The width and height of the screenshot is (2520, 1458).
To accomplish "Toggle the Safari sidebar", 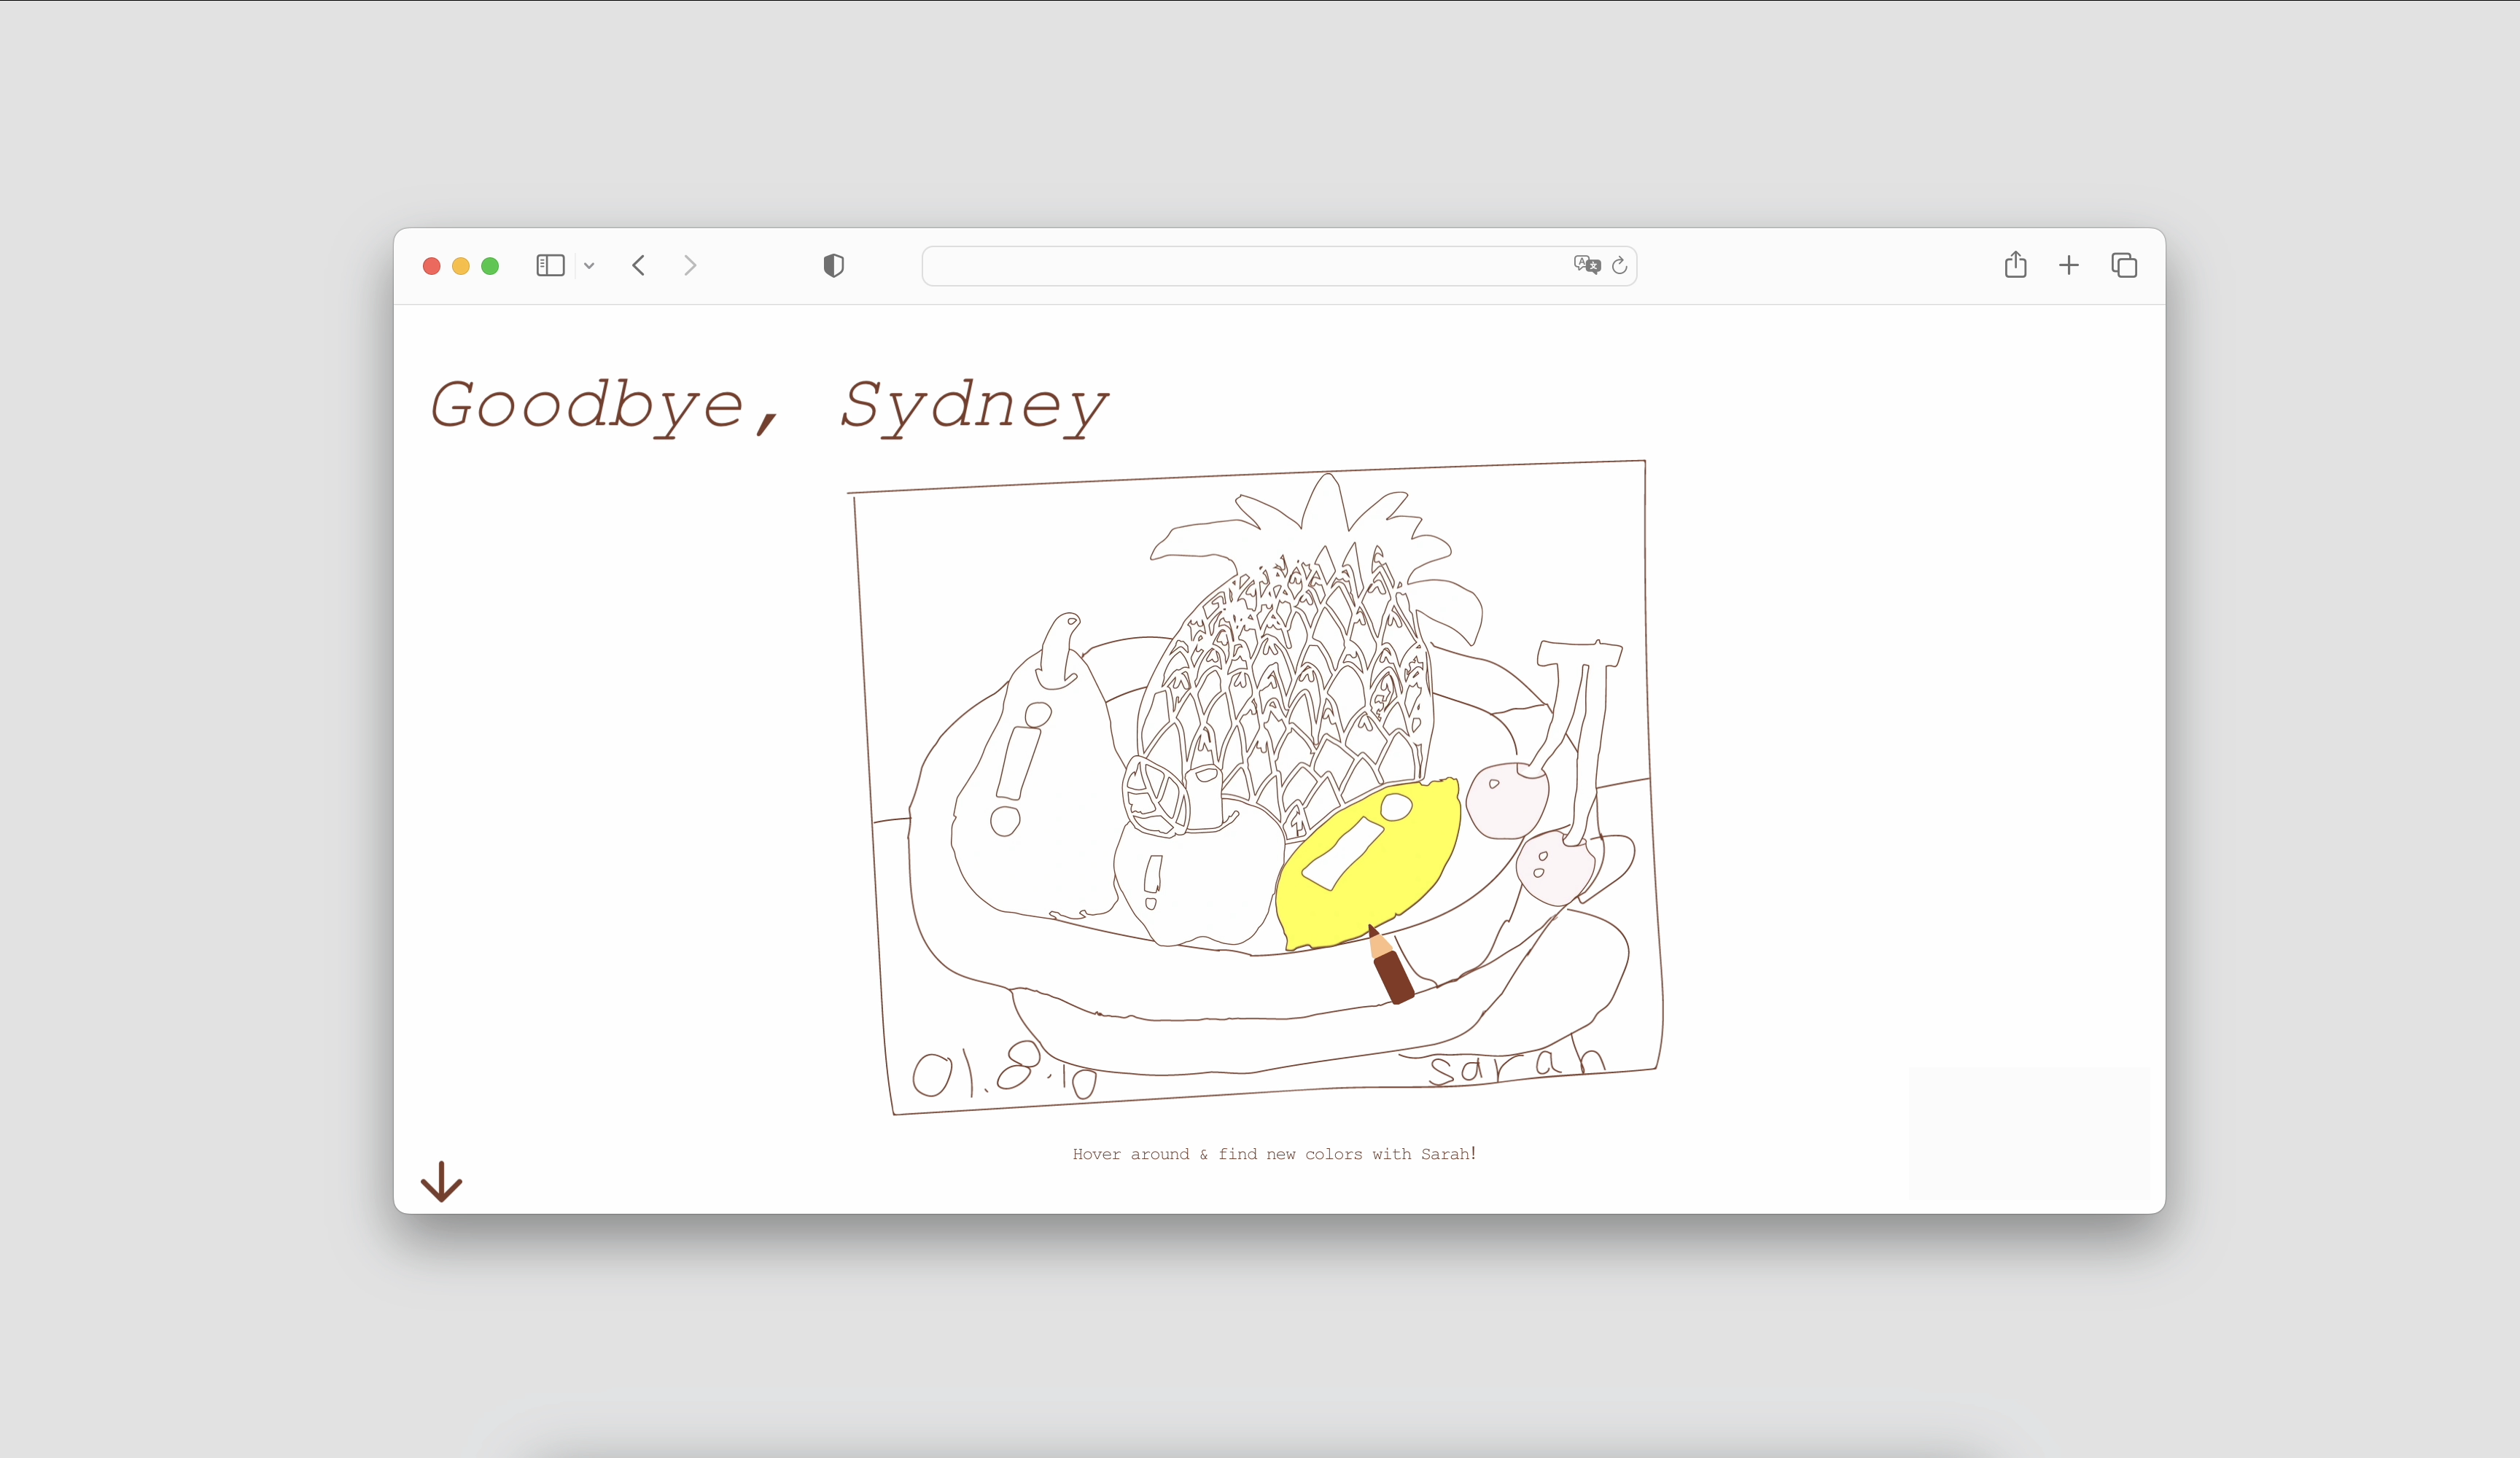I will tap(550, 265).
